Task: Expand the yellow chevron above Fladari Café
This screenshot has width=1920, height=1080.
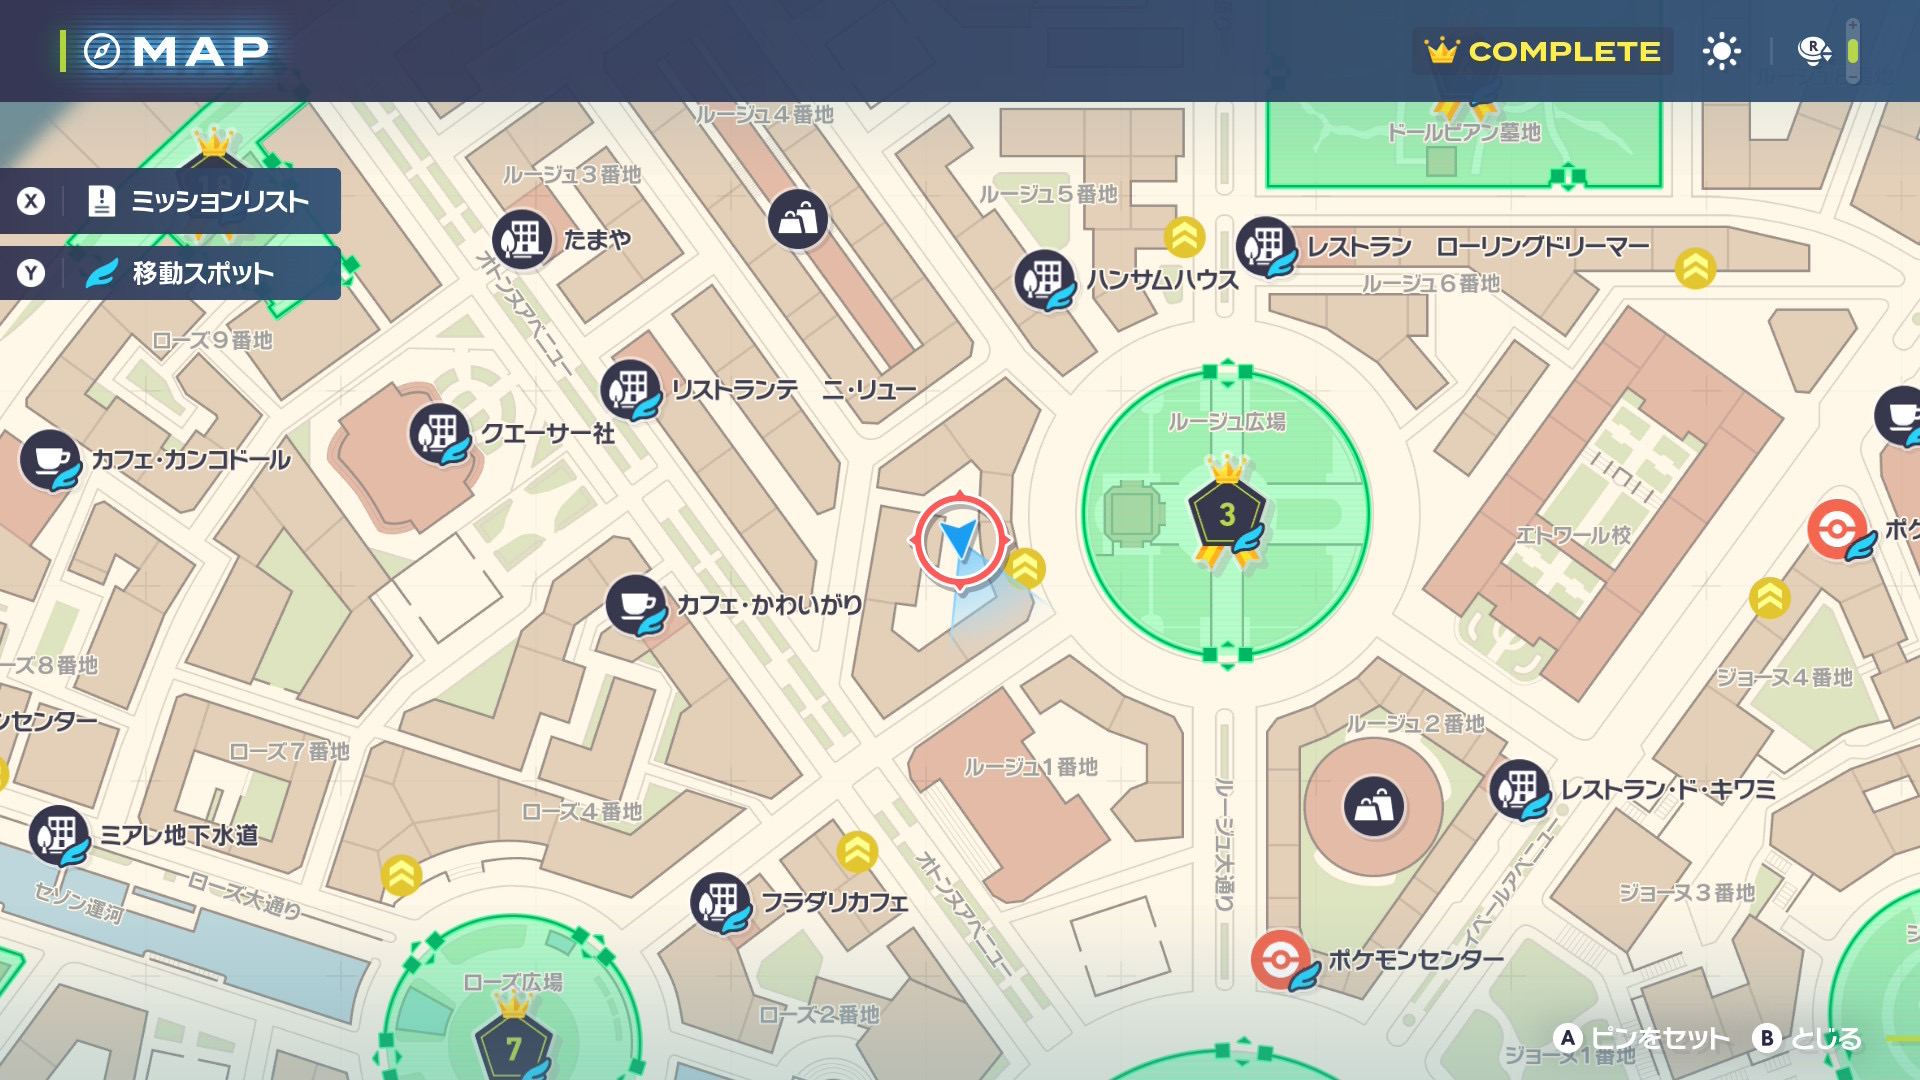Action: point(857,851)
